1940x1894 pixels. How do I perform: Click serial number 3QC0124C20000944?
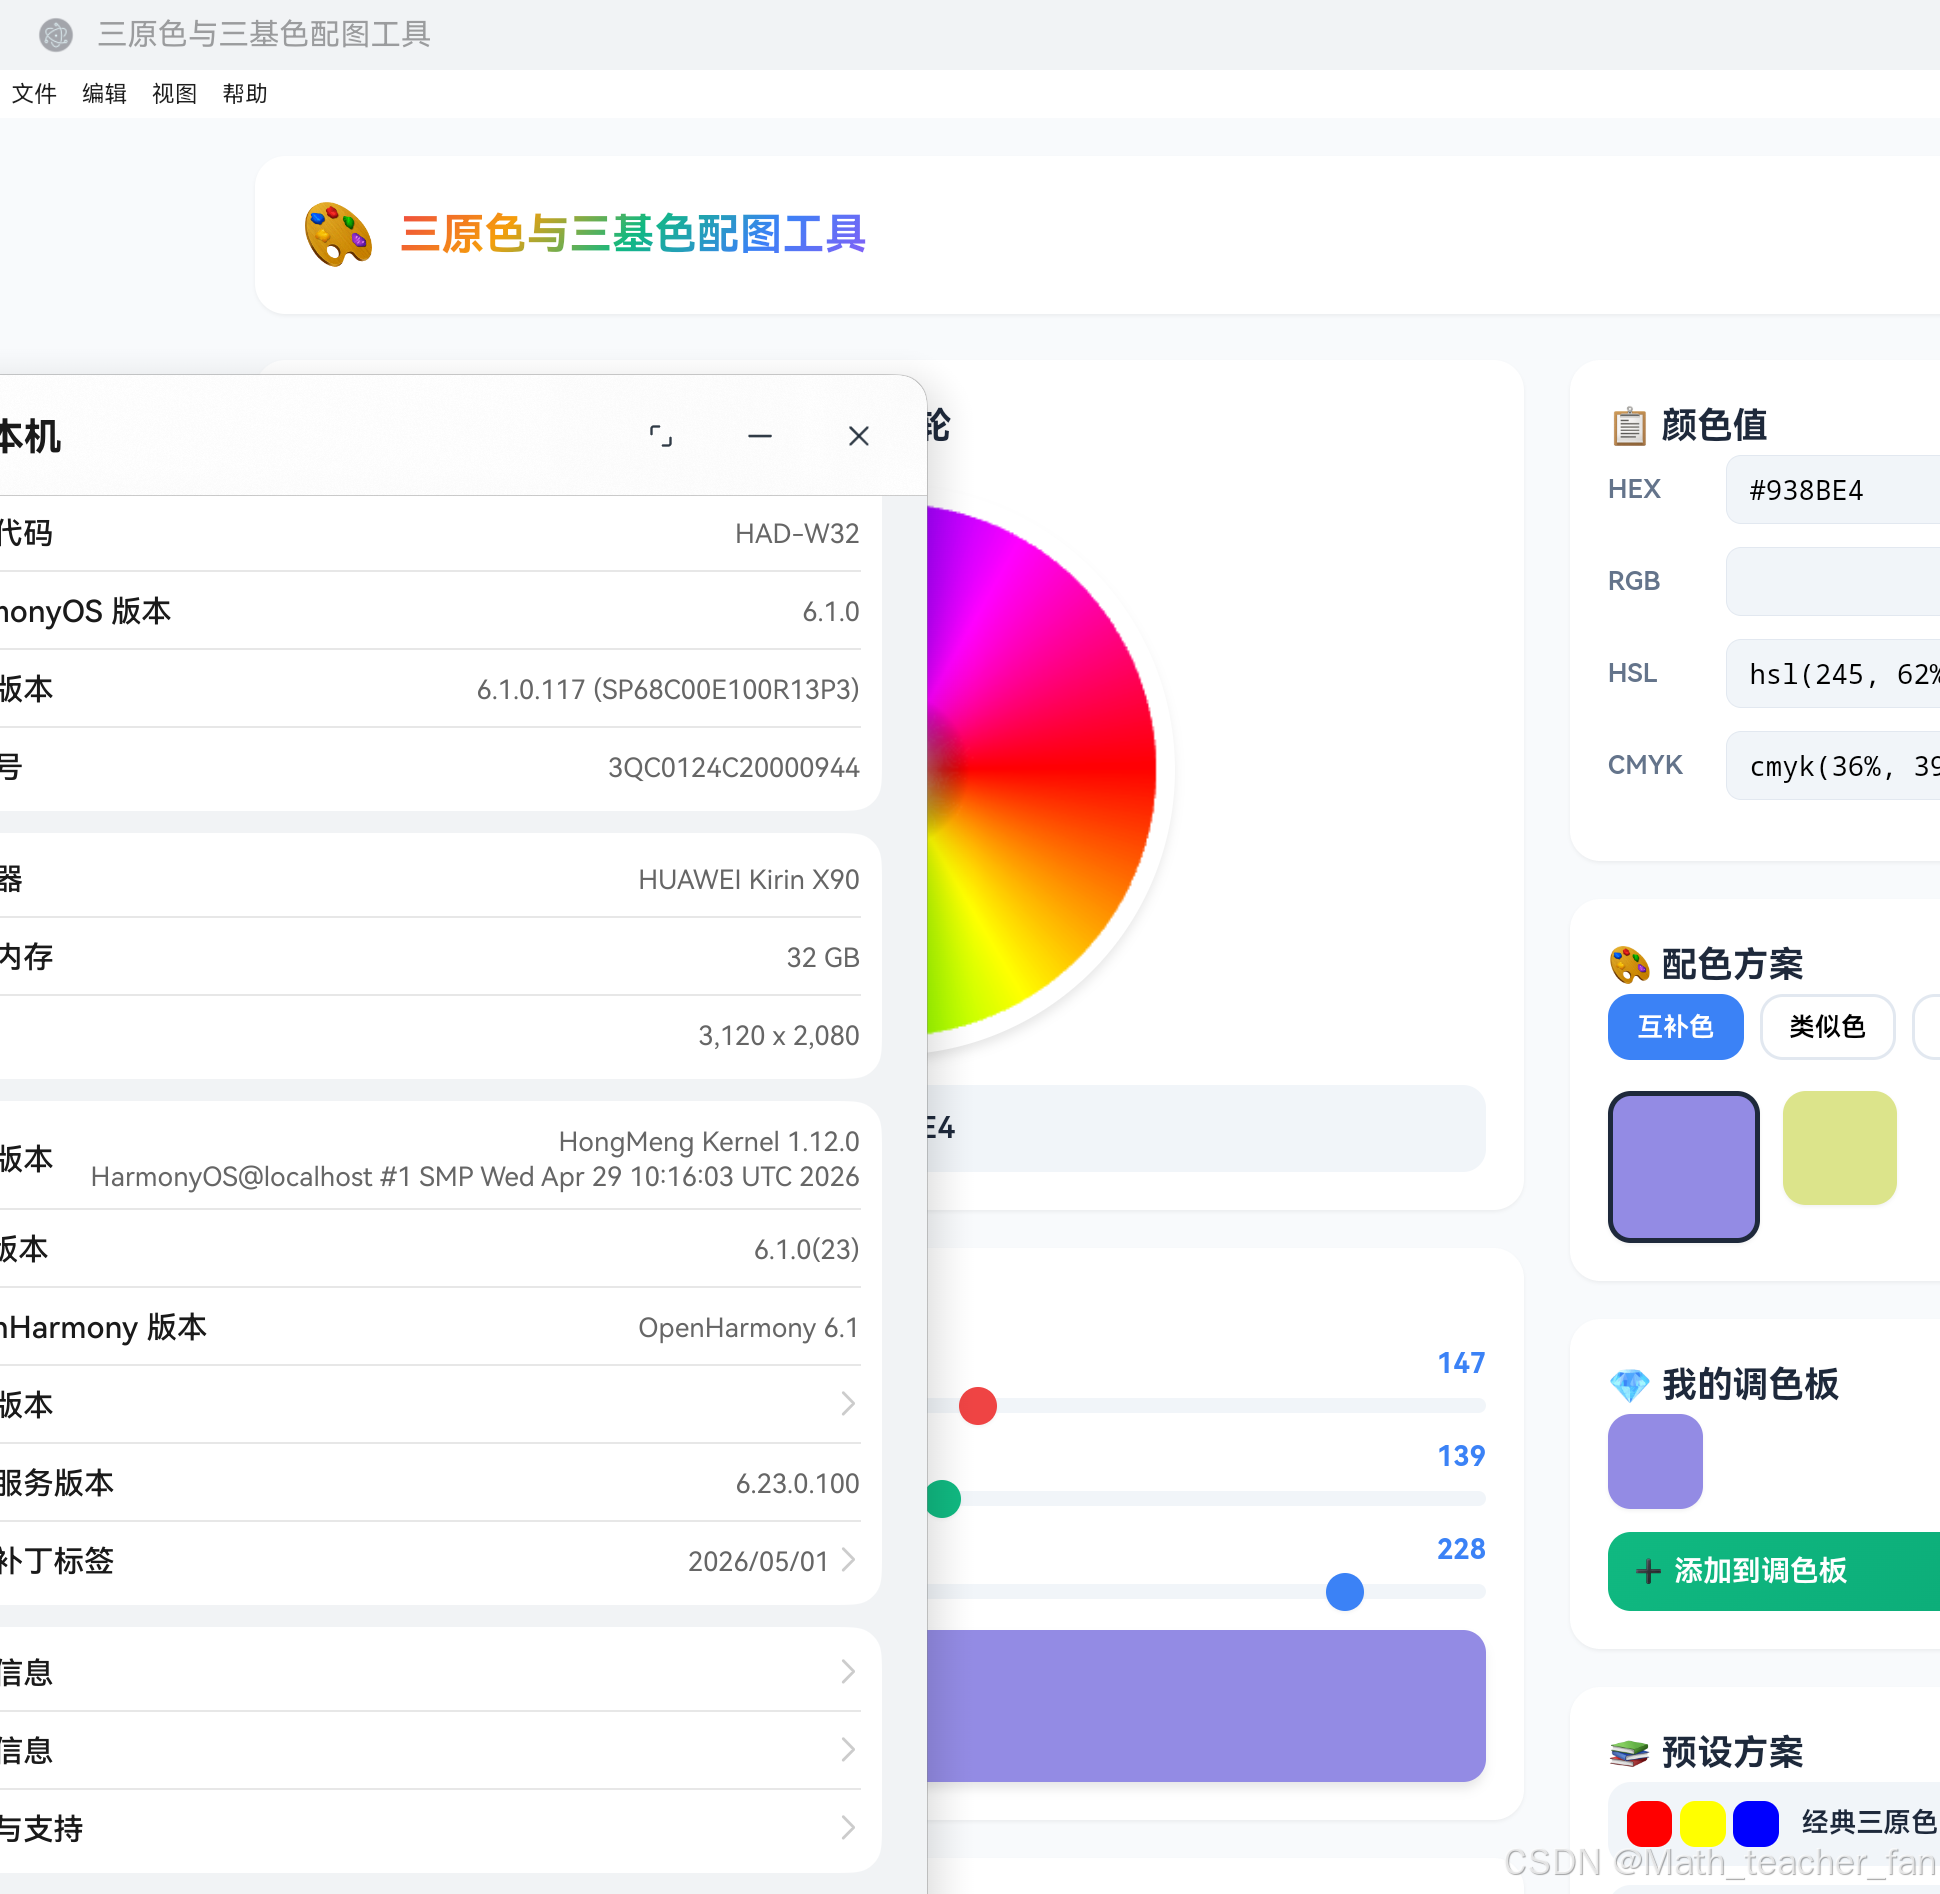click(x=734, y=768)
